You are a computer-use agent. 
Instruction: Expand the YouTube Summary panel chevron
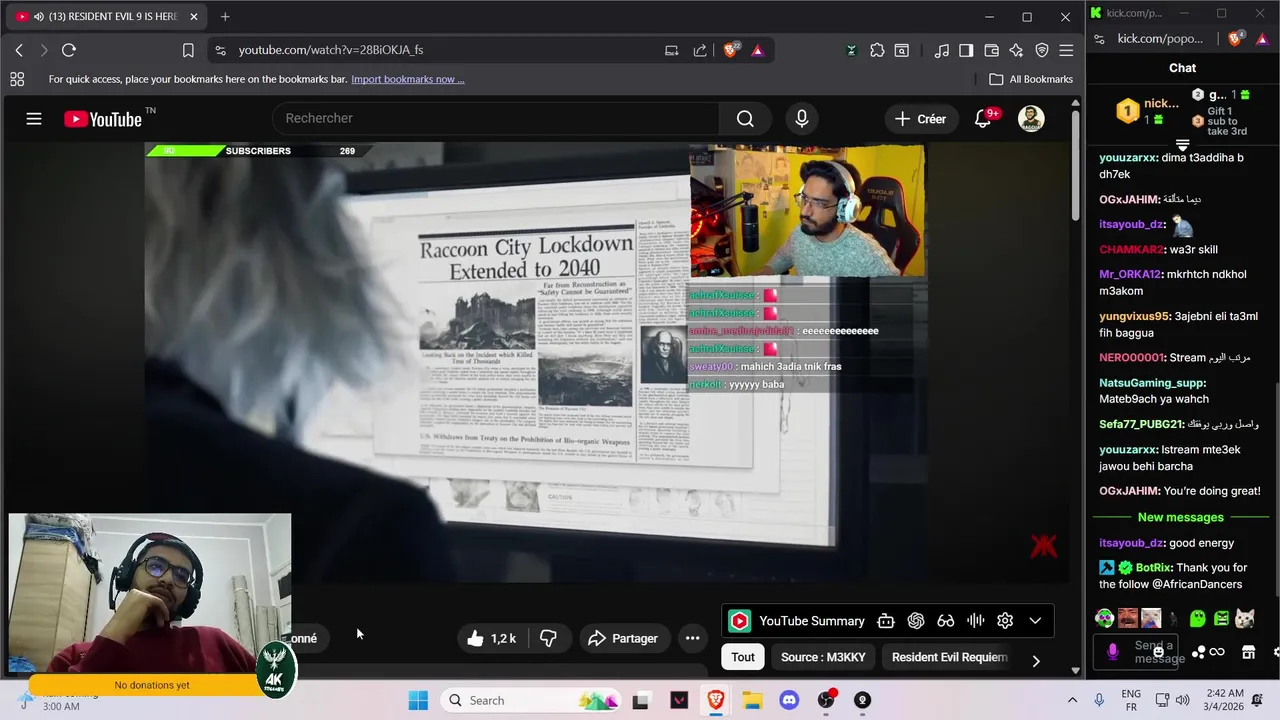point(1035,621)
